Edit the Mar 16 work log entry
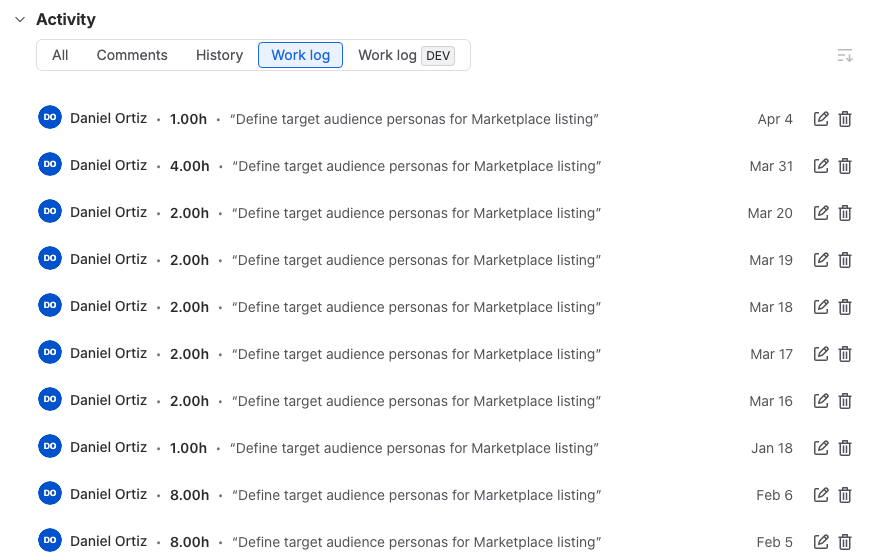 [x=821, y=401]
